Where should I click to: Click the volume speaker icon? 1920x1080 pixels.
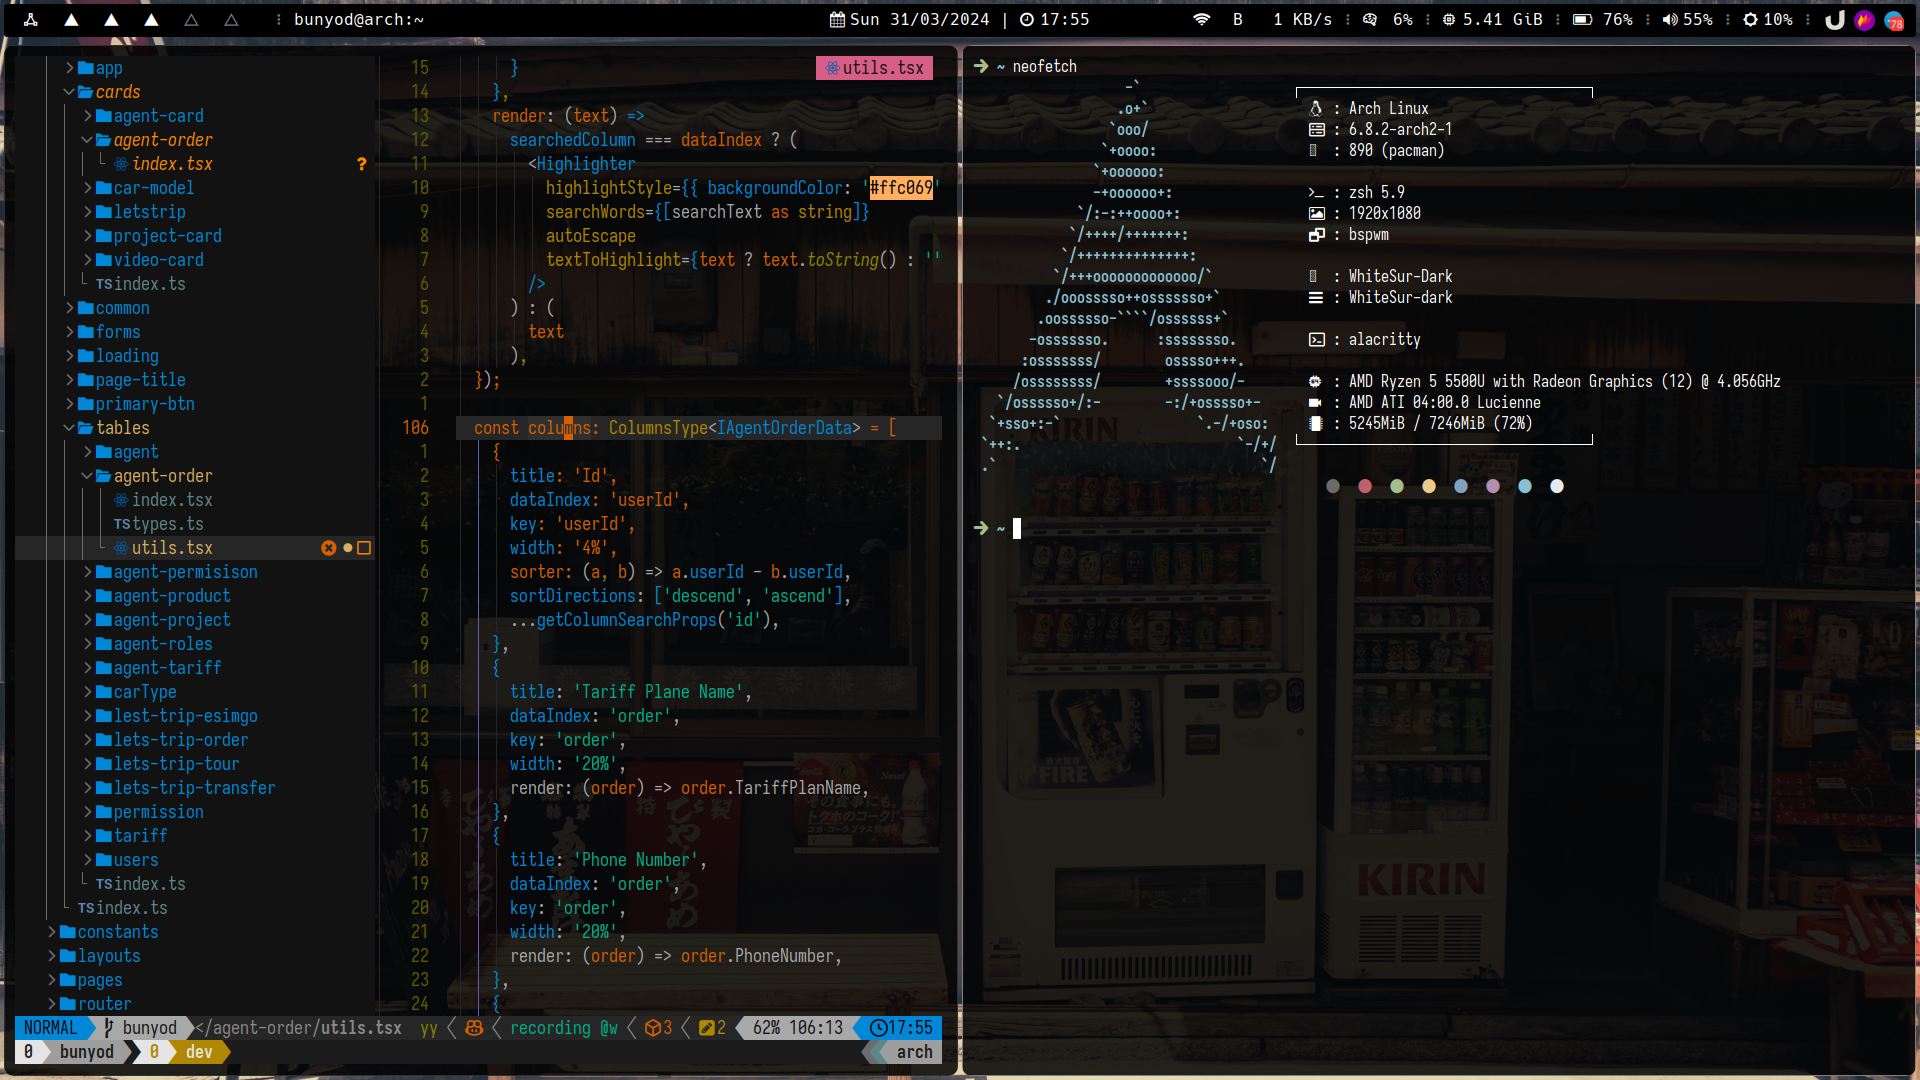pos(1670,19)
